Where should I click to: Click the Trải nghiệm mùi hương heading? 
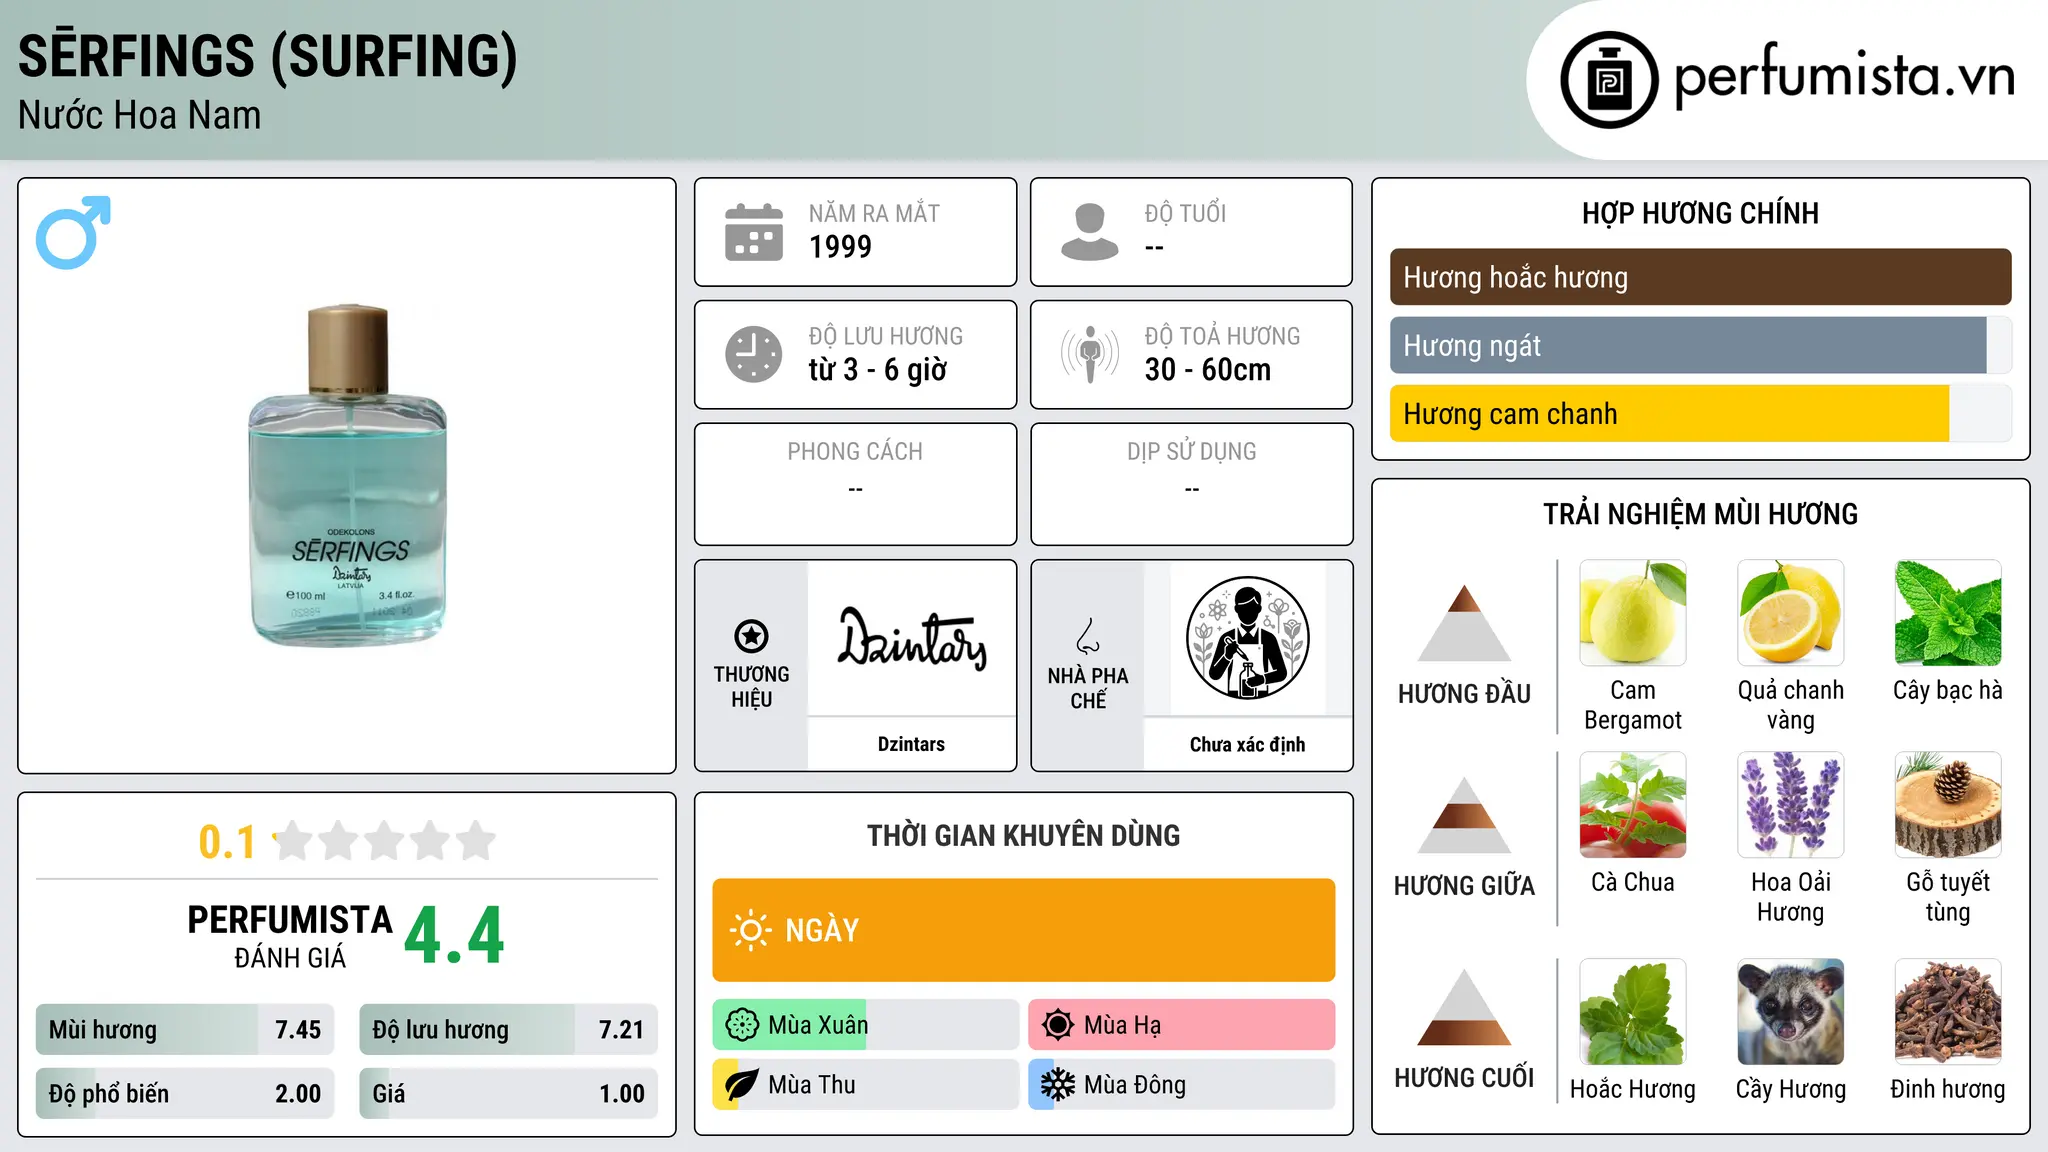1700,514
